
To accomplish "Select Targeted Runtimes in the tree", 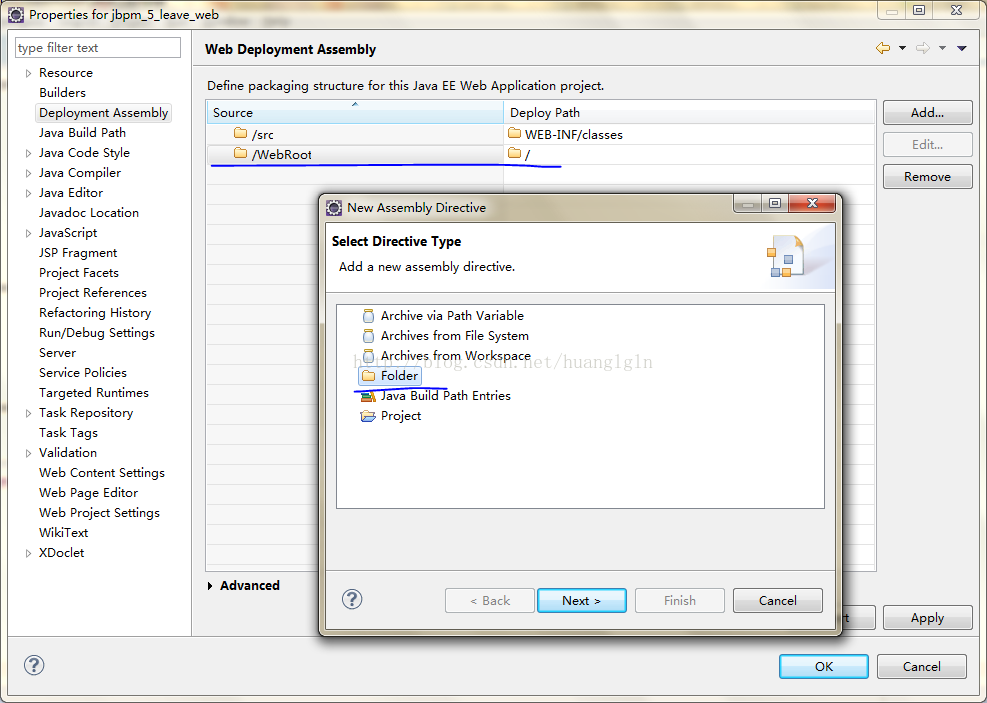I will tap(94, 393).
